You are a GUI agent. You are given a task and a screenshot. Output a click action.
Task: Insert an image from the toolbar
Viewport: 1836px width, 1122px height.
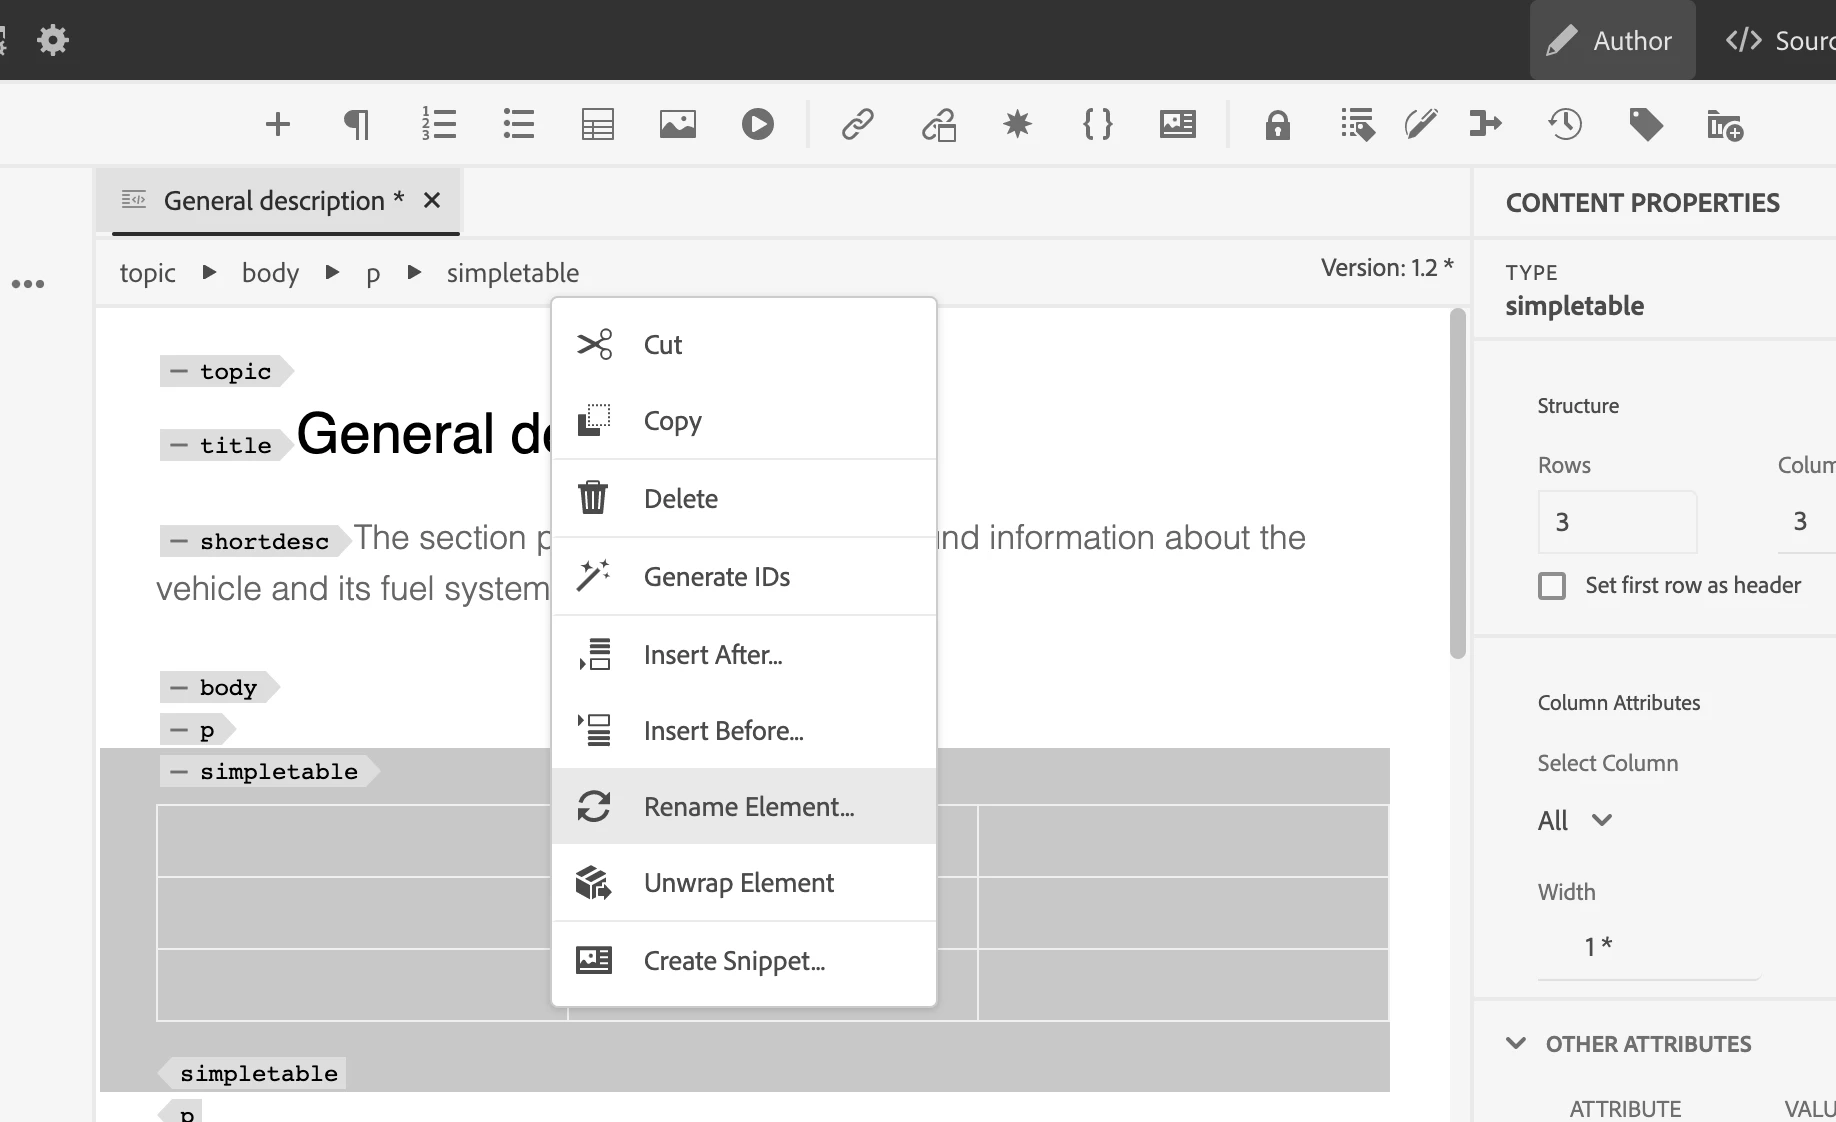678,125
